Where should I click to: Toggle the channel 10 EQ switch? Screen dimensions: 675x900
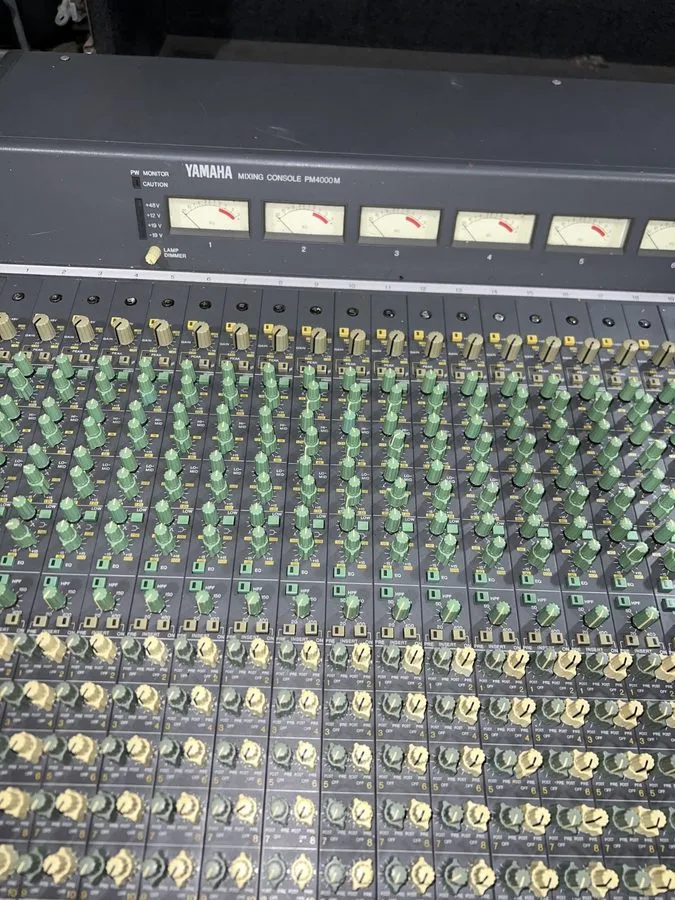(x=339, y=571)
